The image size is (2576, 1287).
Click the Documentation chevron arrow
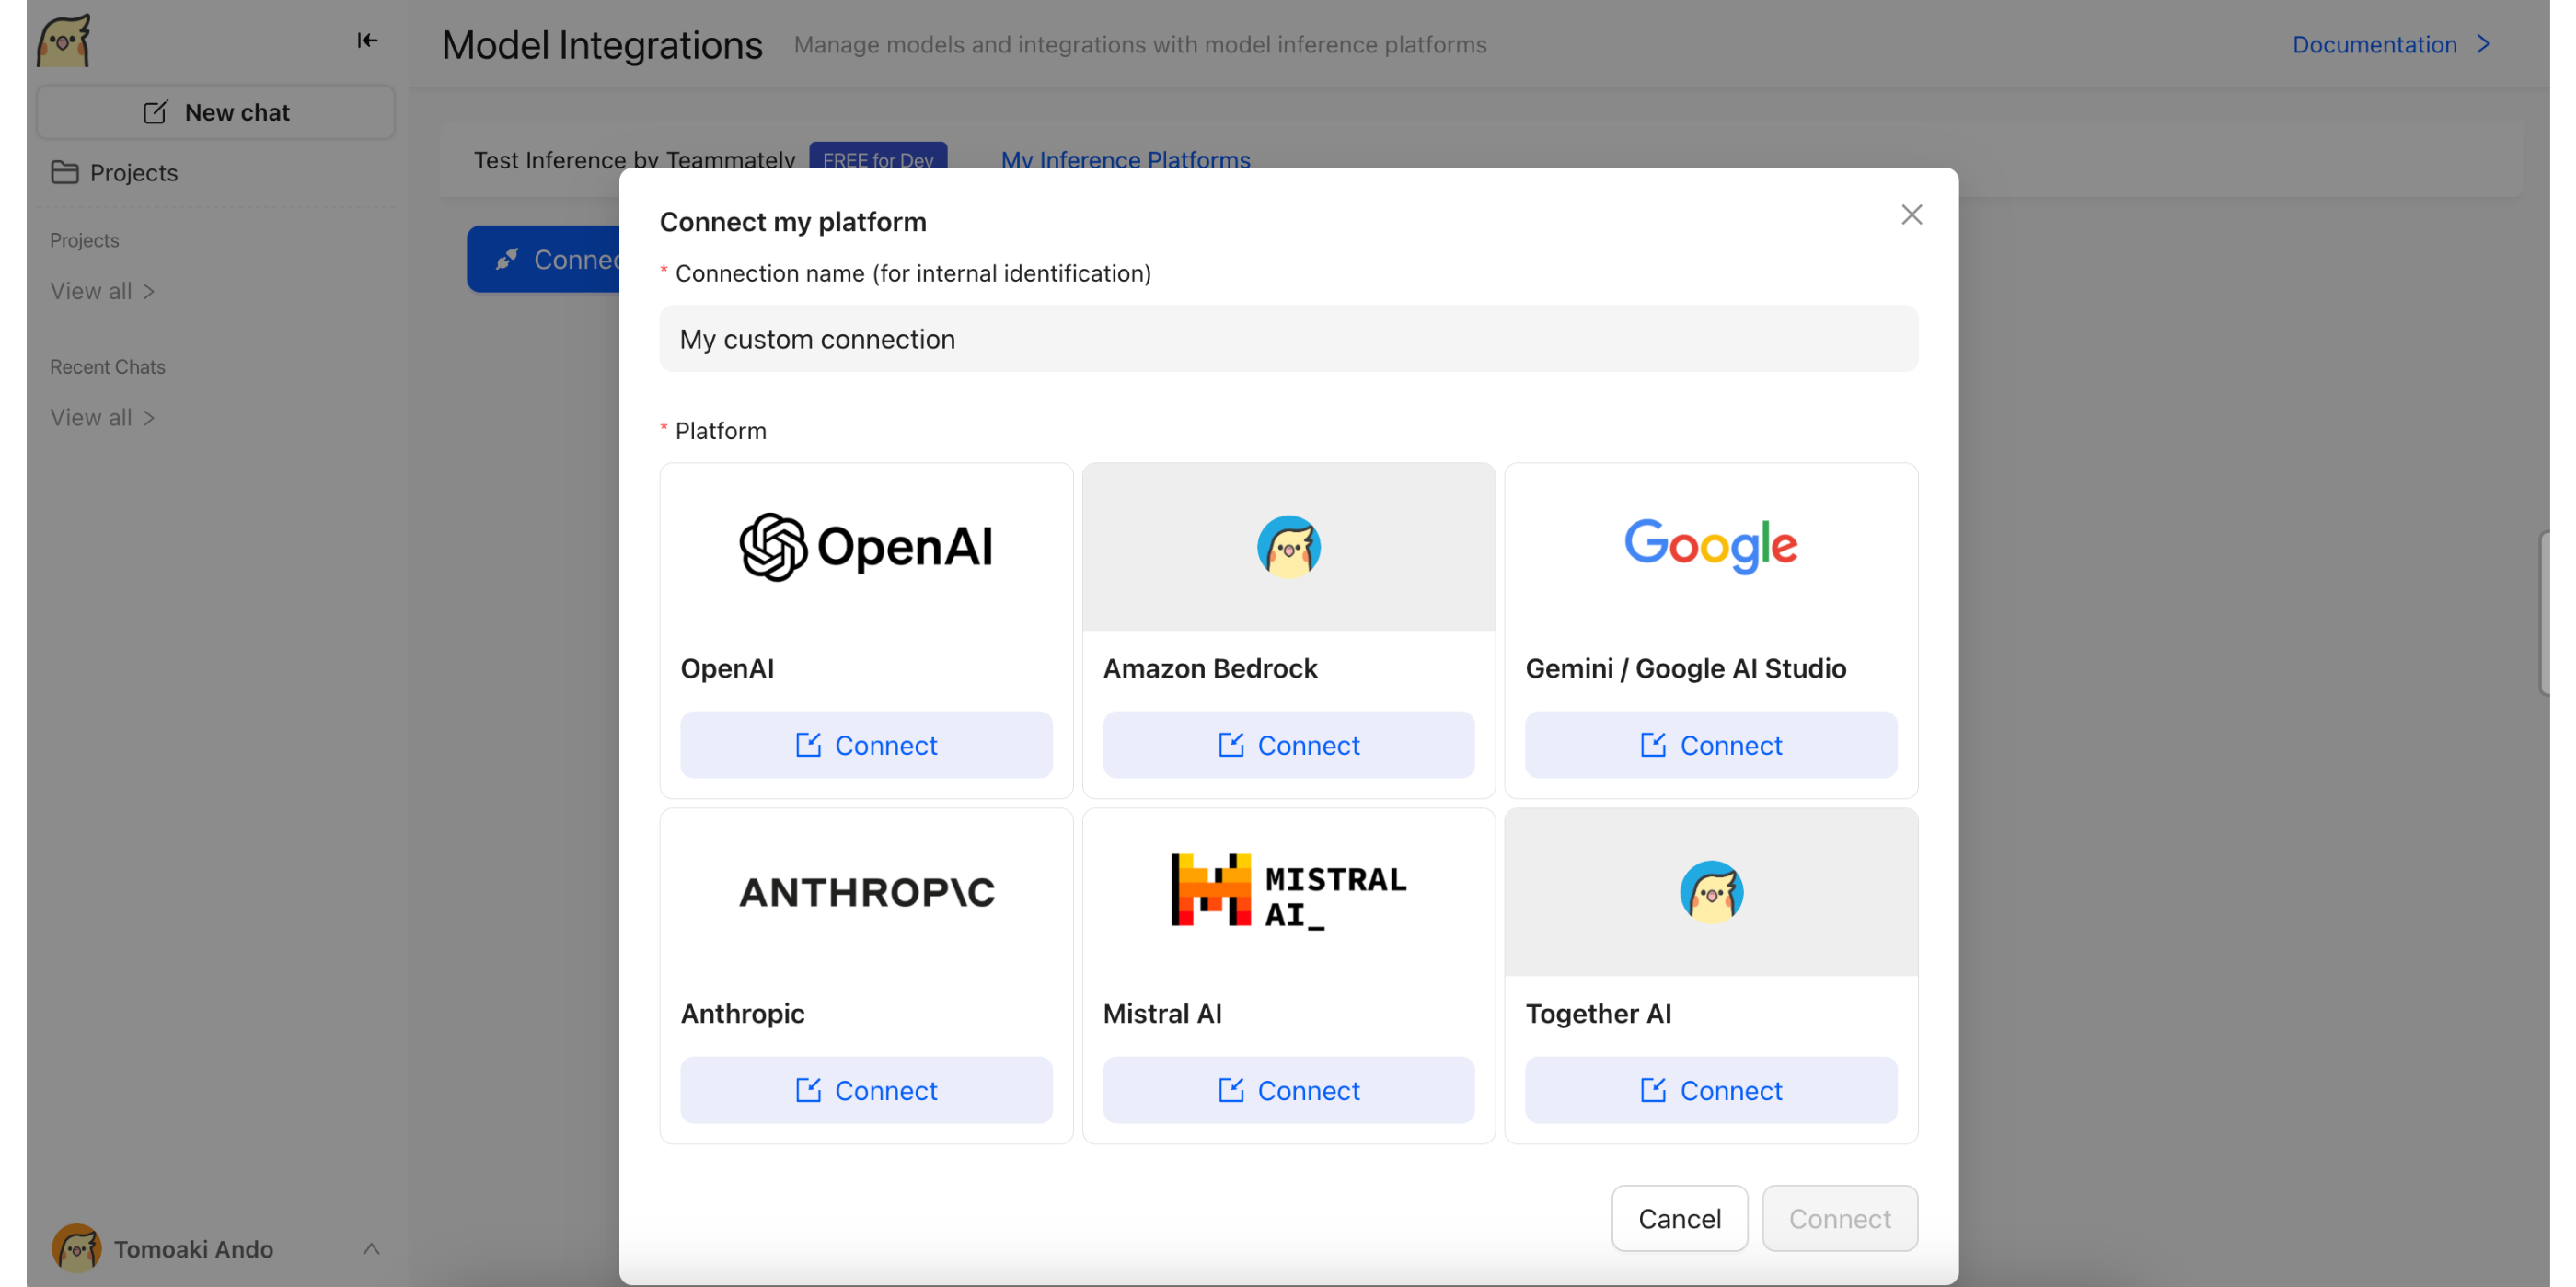point(2484,44)
